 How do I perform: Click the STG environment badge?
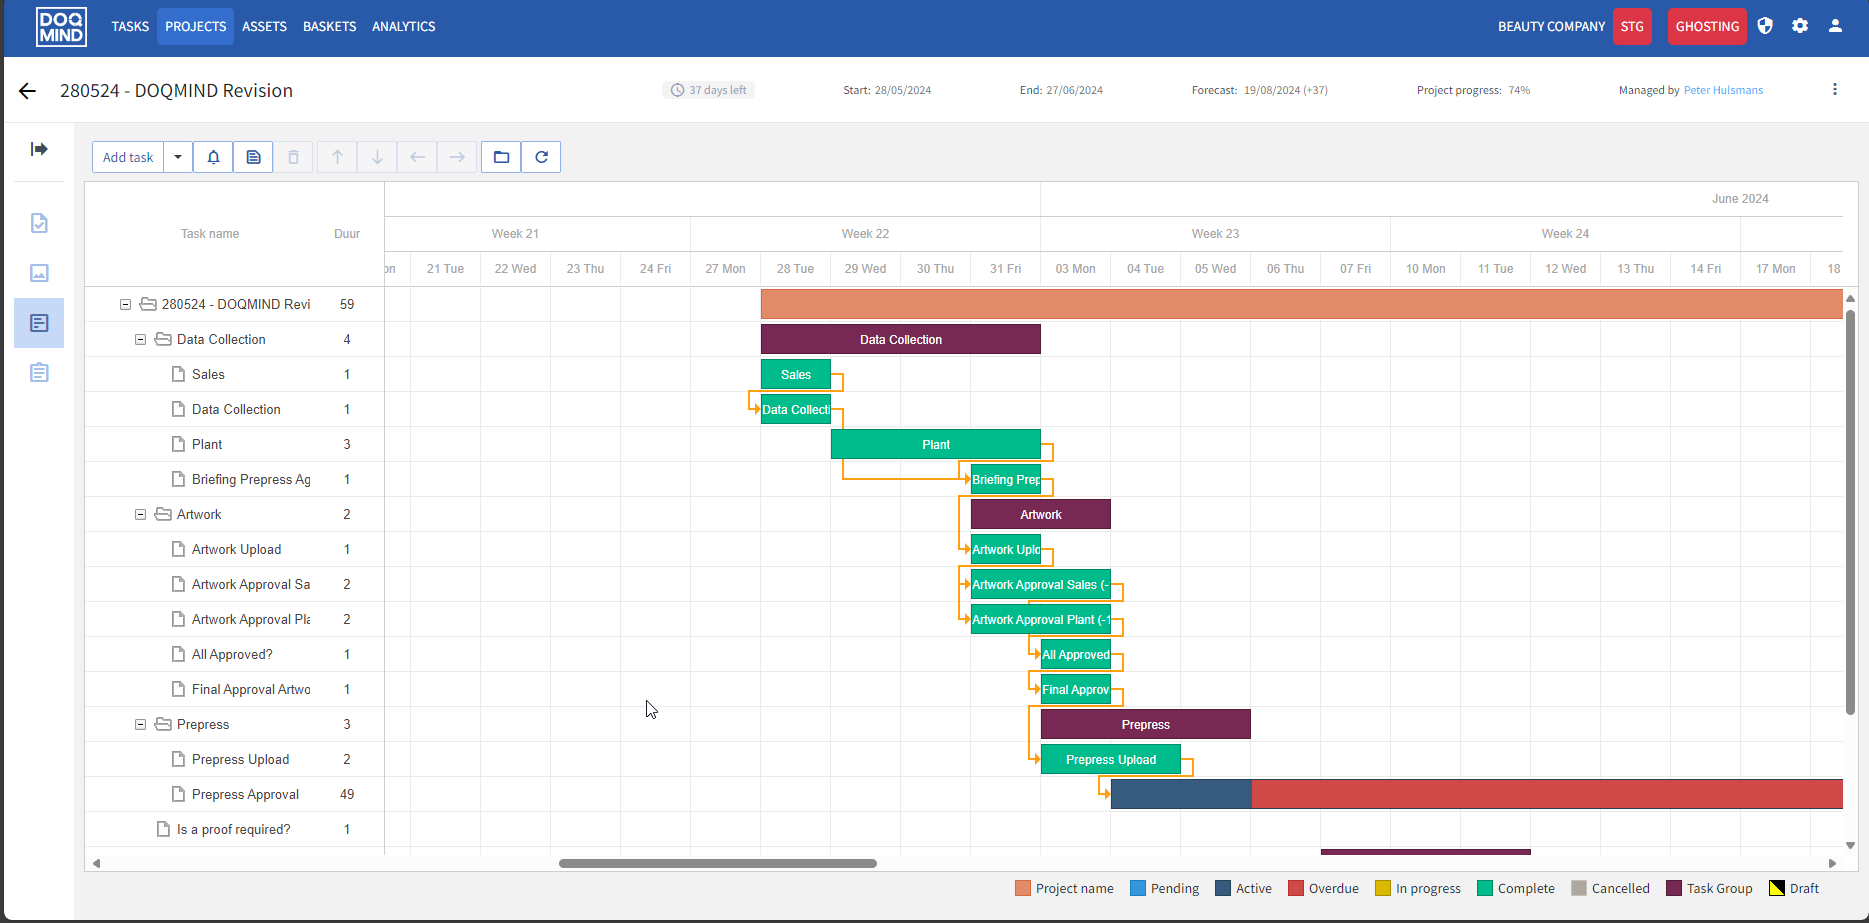pos(1632,27)
